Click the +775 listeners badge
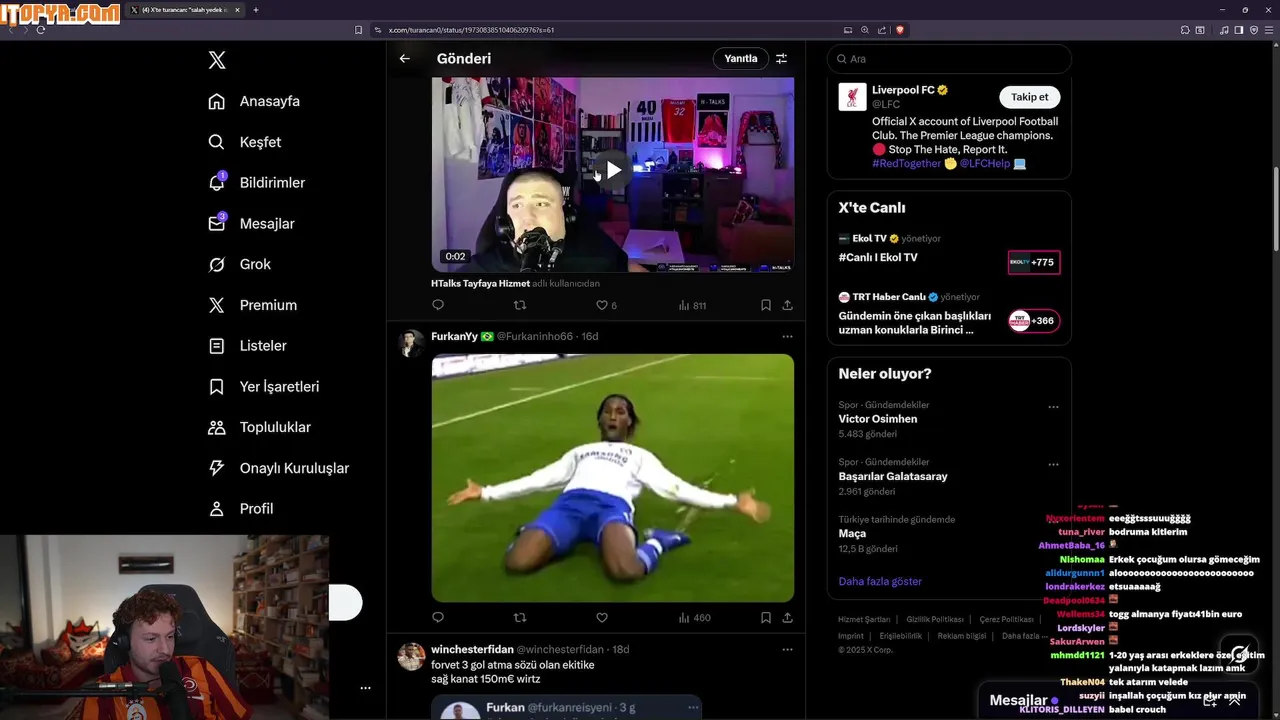This screenshot has height=720, width=1280. click(x=1034, y=262)
